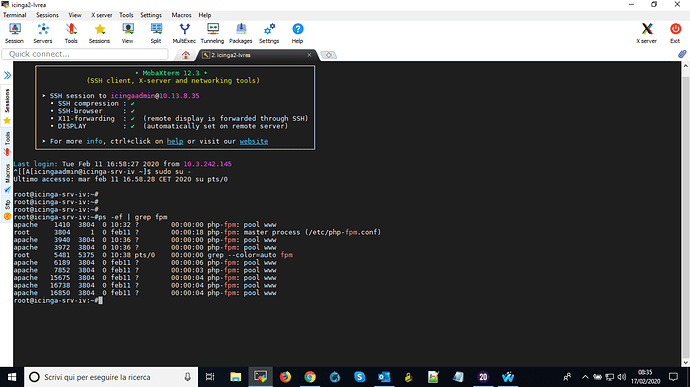Click the Quick connect input field
The image size is (690, 387).
tap(85, 54)
